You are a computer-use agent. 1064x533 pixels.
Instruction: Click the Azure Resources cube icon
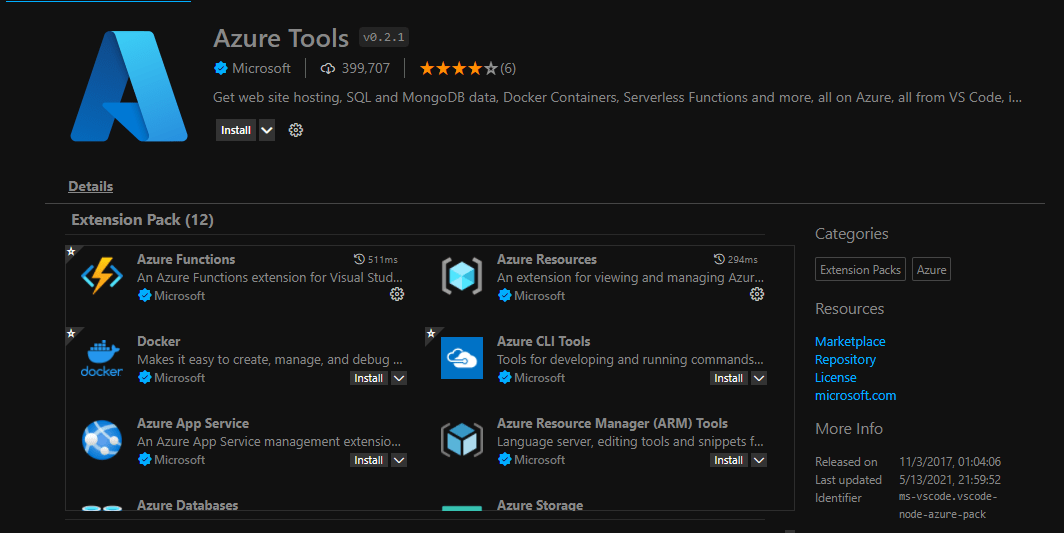click(462, 276)
